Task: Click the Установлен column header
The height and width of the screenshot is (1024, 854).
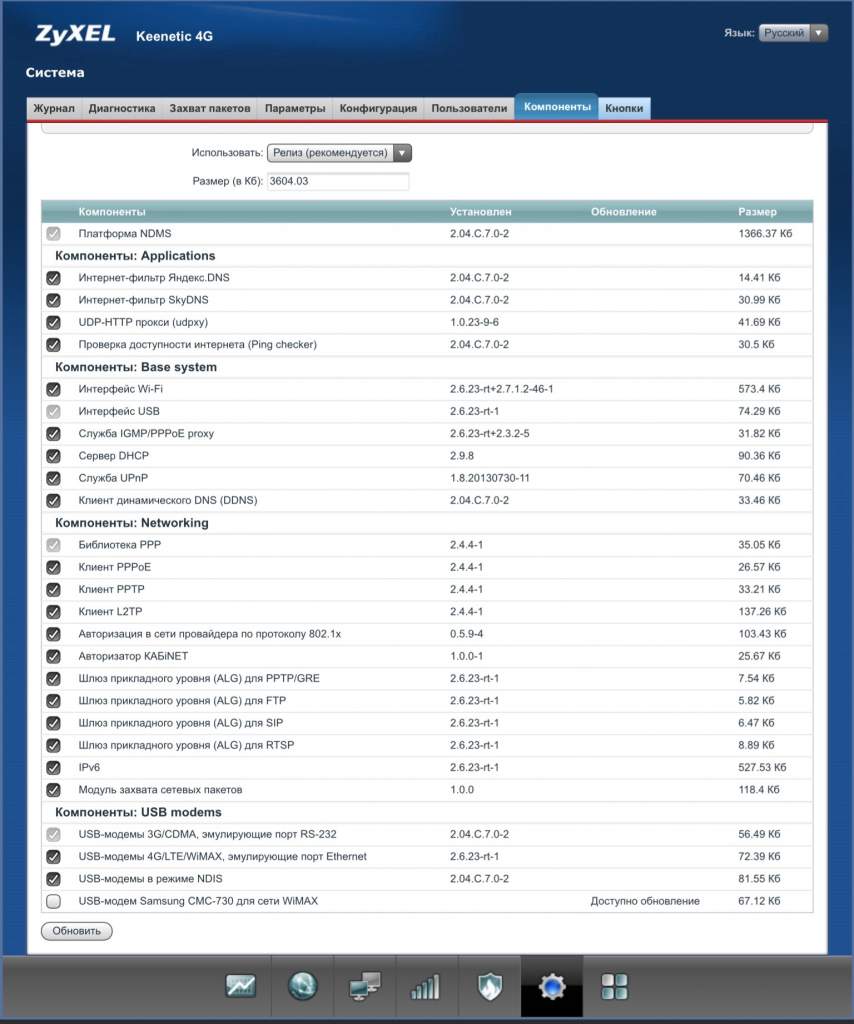Action: 481,212
